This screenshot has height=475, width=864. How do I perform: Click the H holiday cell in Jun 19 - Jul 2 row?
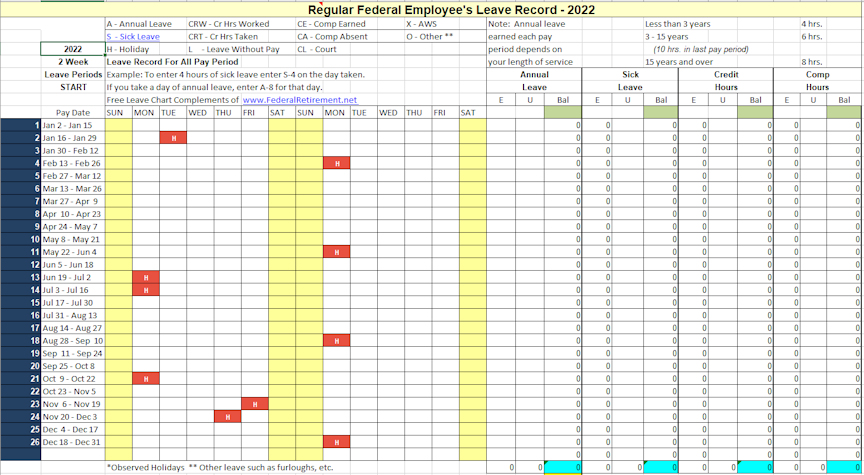pyautogui.click(x=146, y=277)
